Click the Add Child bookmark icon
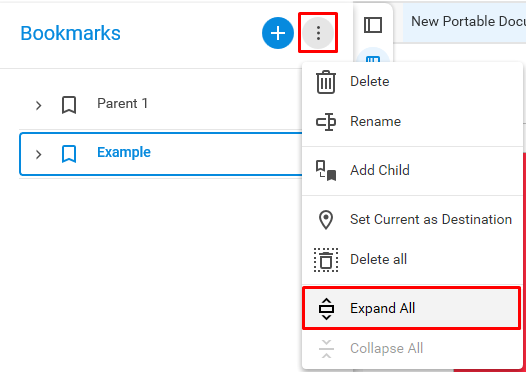 [x=326, y=170]
